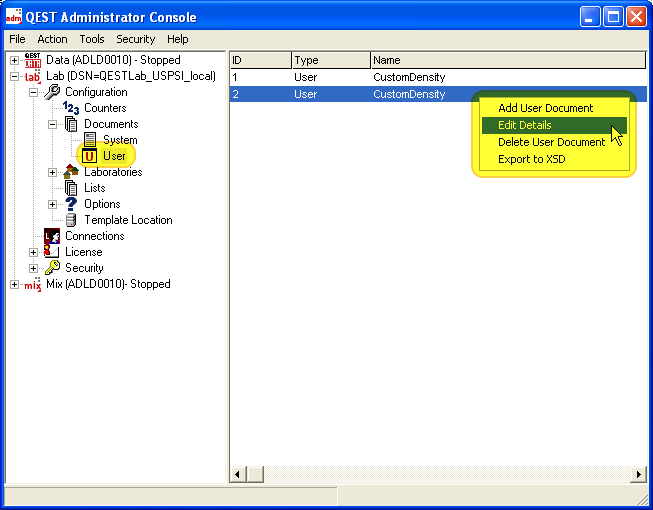Select the License icon in tree

tap(52, 252)
